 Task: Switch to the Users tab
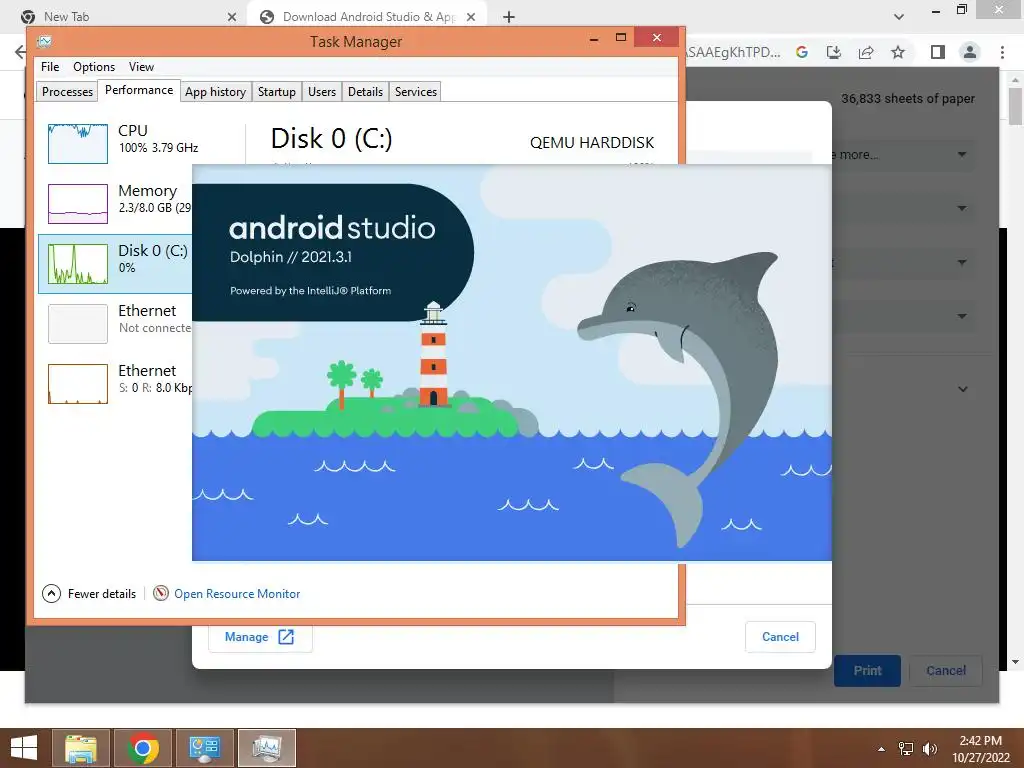pos(322,91)
